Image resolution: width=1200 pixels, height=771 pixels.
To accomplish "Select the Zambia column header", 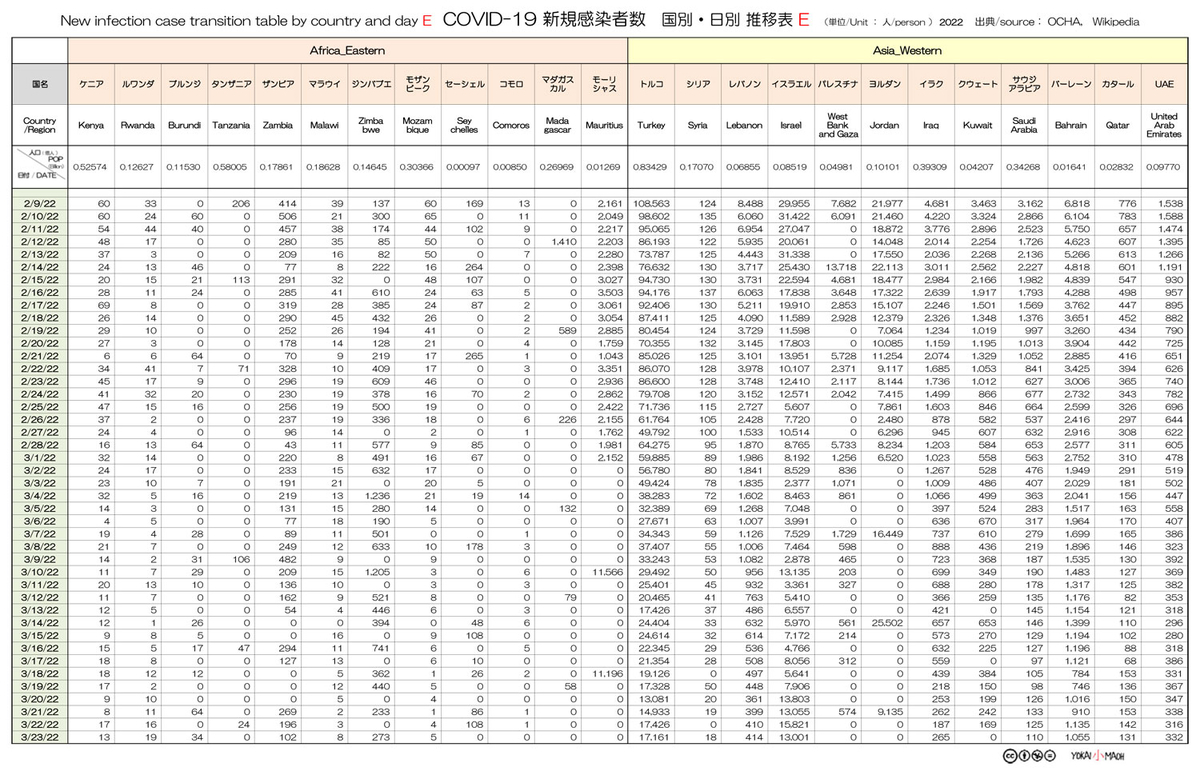I will 277,127.
